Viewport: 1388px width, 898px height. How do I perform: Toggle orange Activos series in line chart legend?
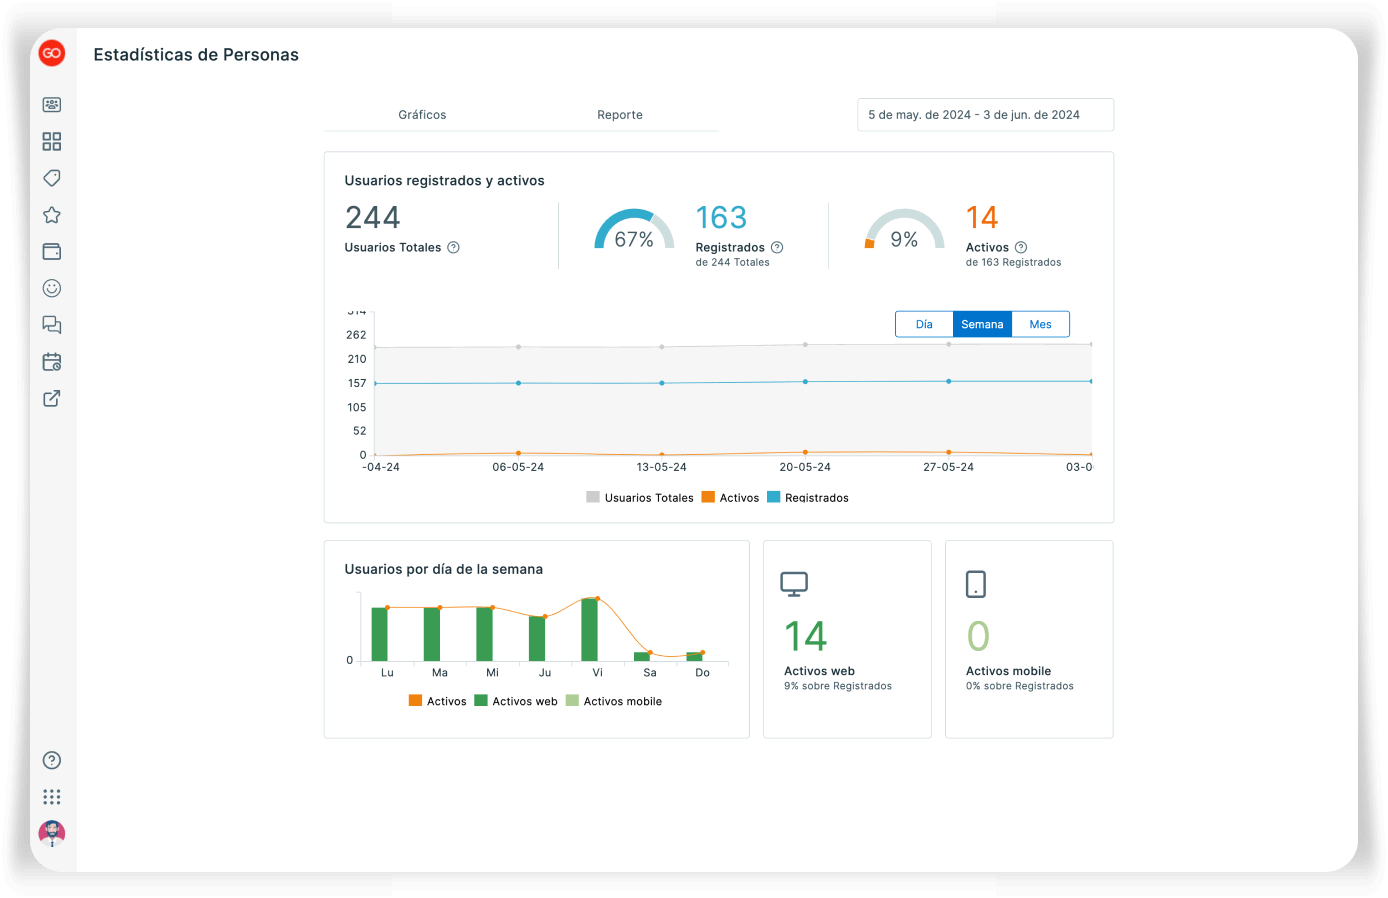tap(730, 498)
